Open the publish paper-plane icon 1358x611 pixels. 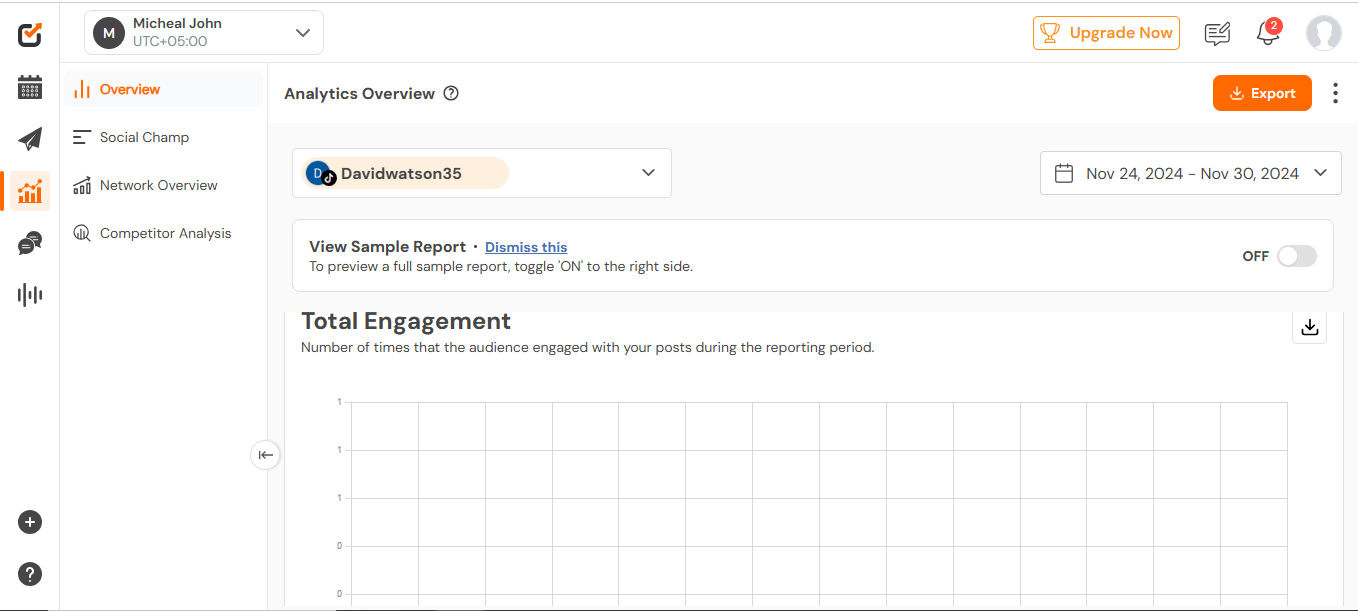[x=30, y=139]
